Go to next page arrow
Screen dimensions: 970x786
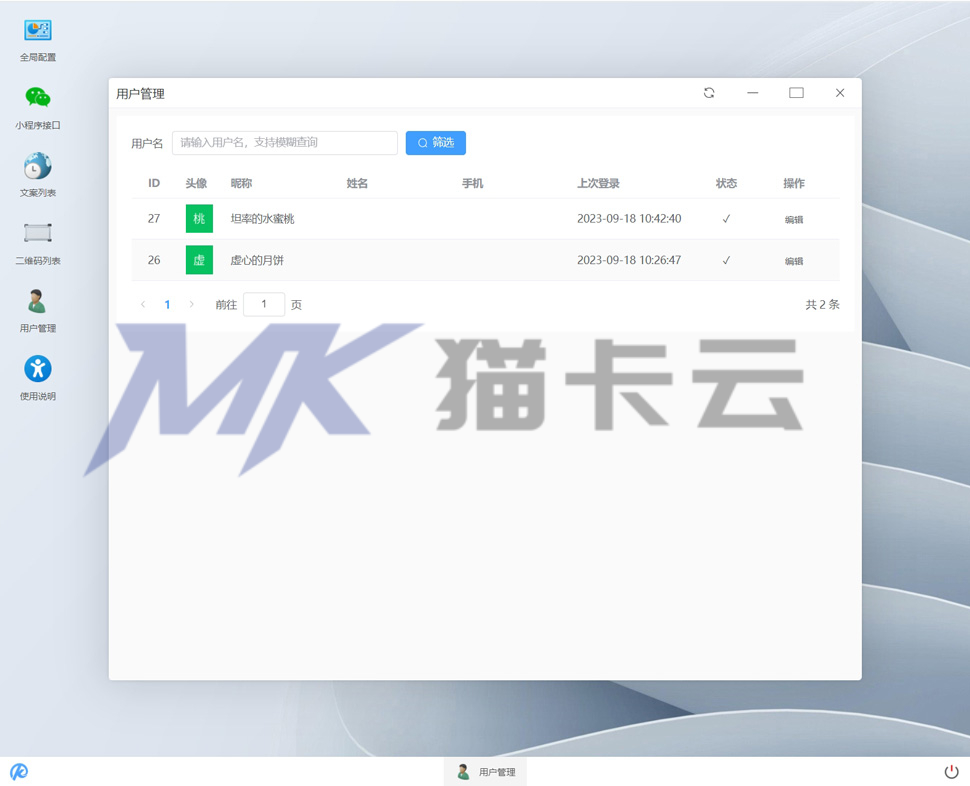tap(191, 304)
